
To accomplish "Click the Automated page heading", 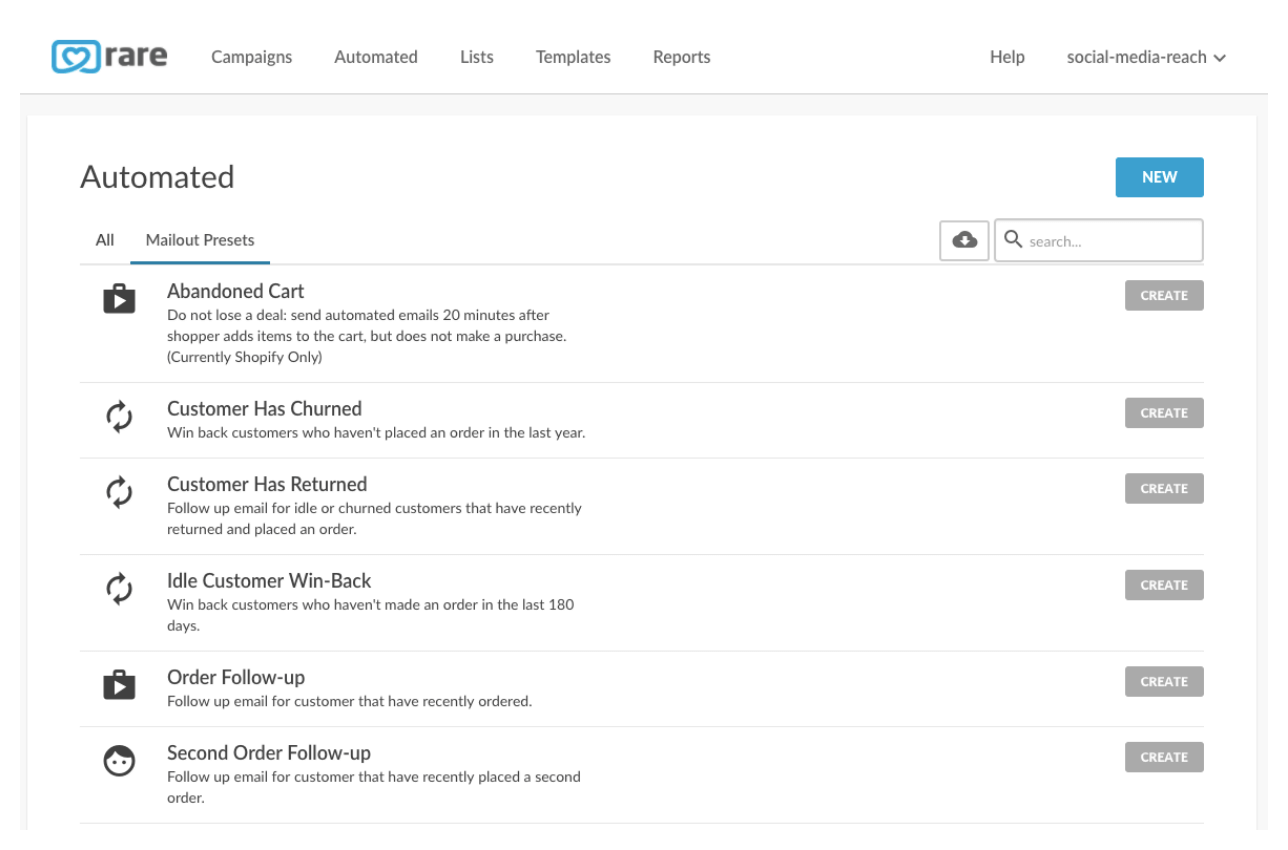I will point(157,177).
